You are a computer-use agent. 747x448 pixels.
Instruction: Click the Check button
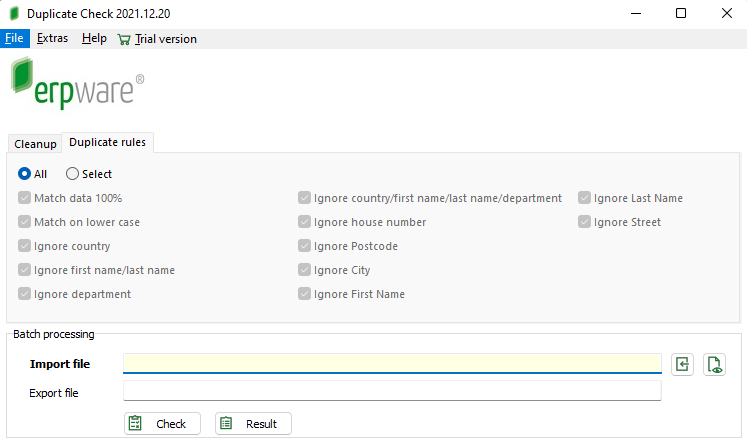(162, 424)
